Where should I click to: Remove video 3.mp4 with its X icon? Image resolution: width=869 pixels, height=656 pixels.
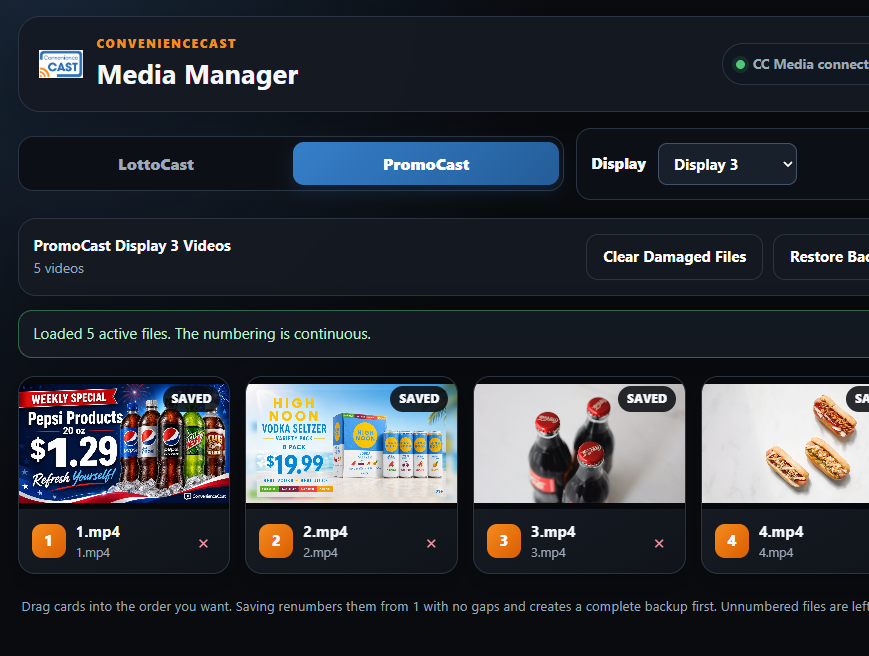point(659,544)
